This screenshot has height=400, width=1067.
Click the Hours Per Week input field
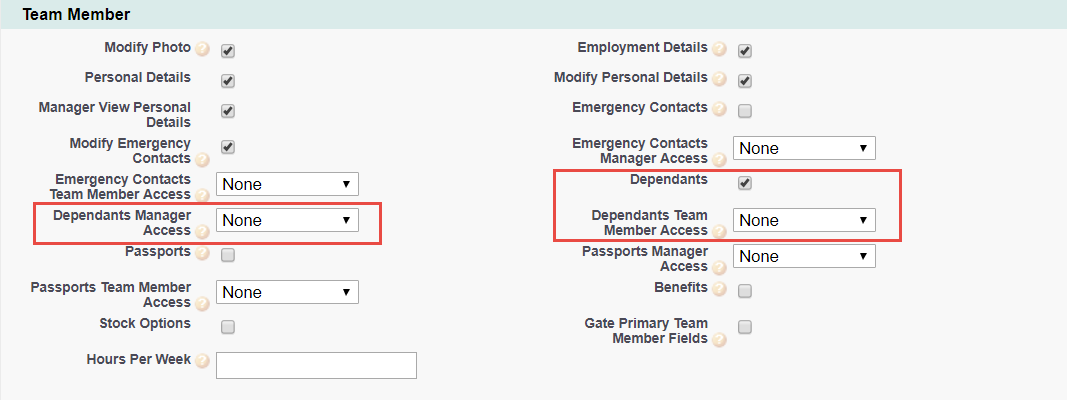316,365
